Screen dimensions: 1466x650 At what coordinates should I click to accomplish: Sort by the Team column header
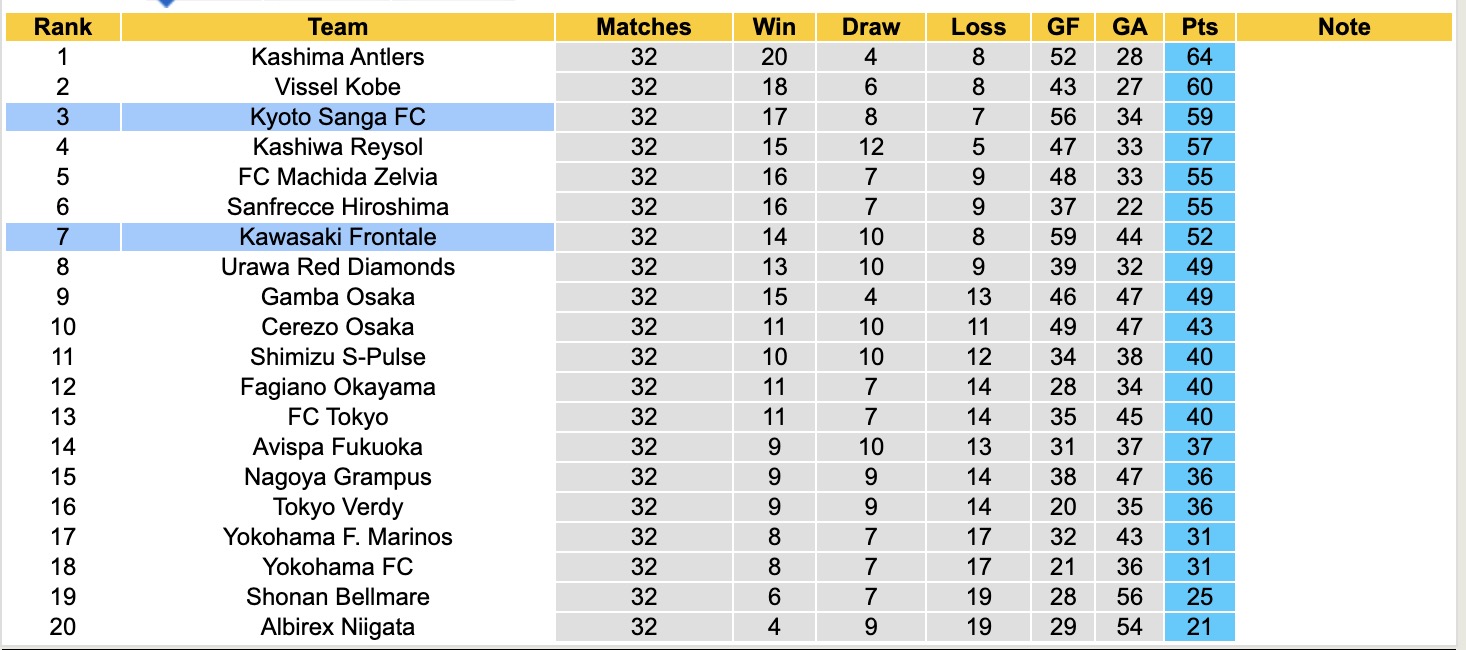point(338,27)
